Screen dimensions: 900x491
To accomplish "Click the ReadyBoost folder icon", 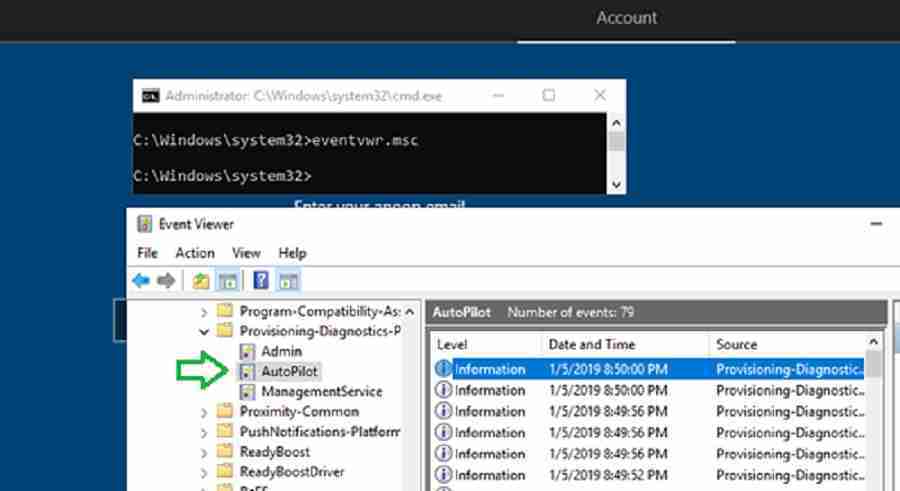I will (224, 451).
